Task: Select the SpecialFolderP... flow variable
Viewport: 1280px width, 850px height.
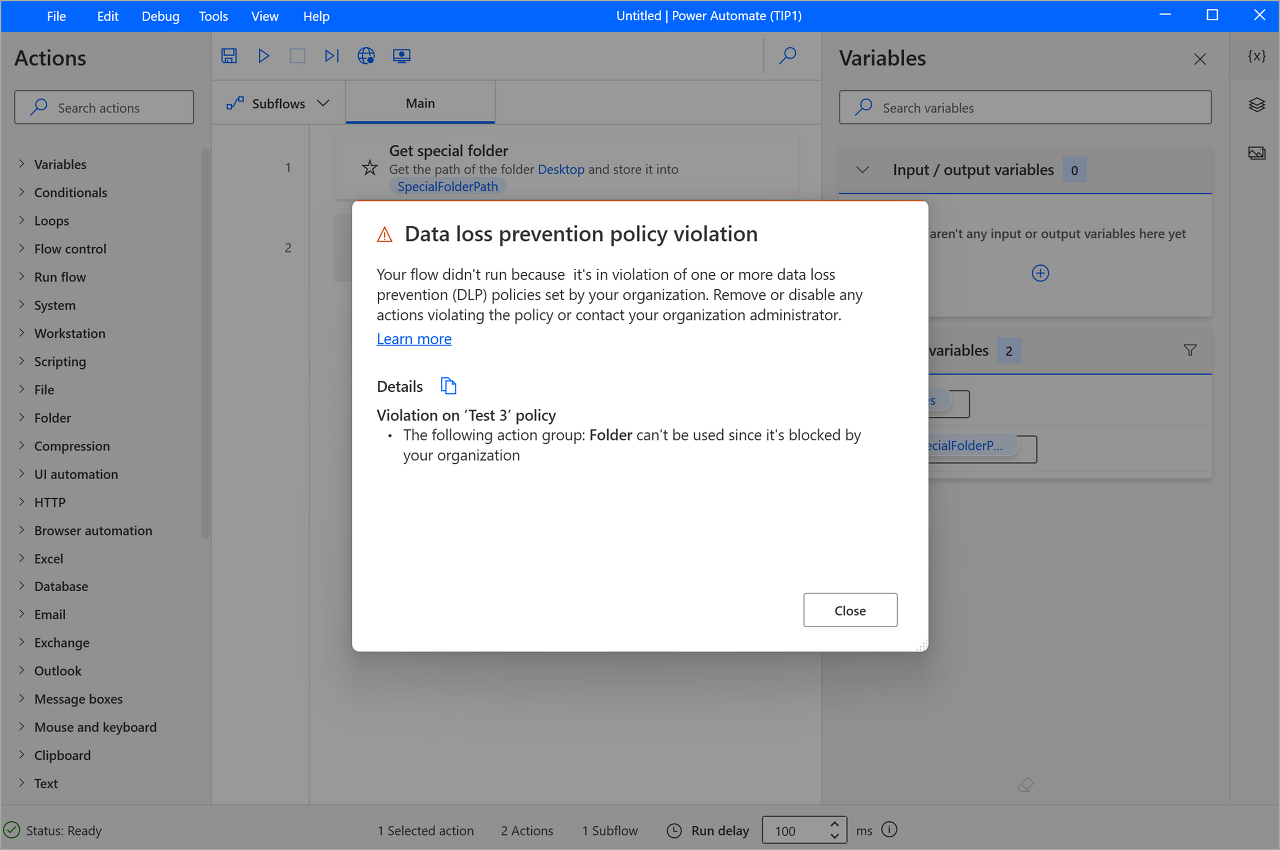Action: click(964, 446)
